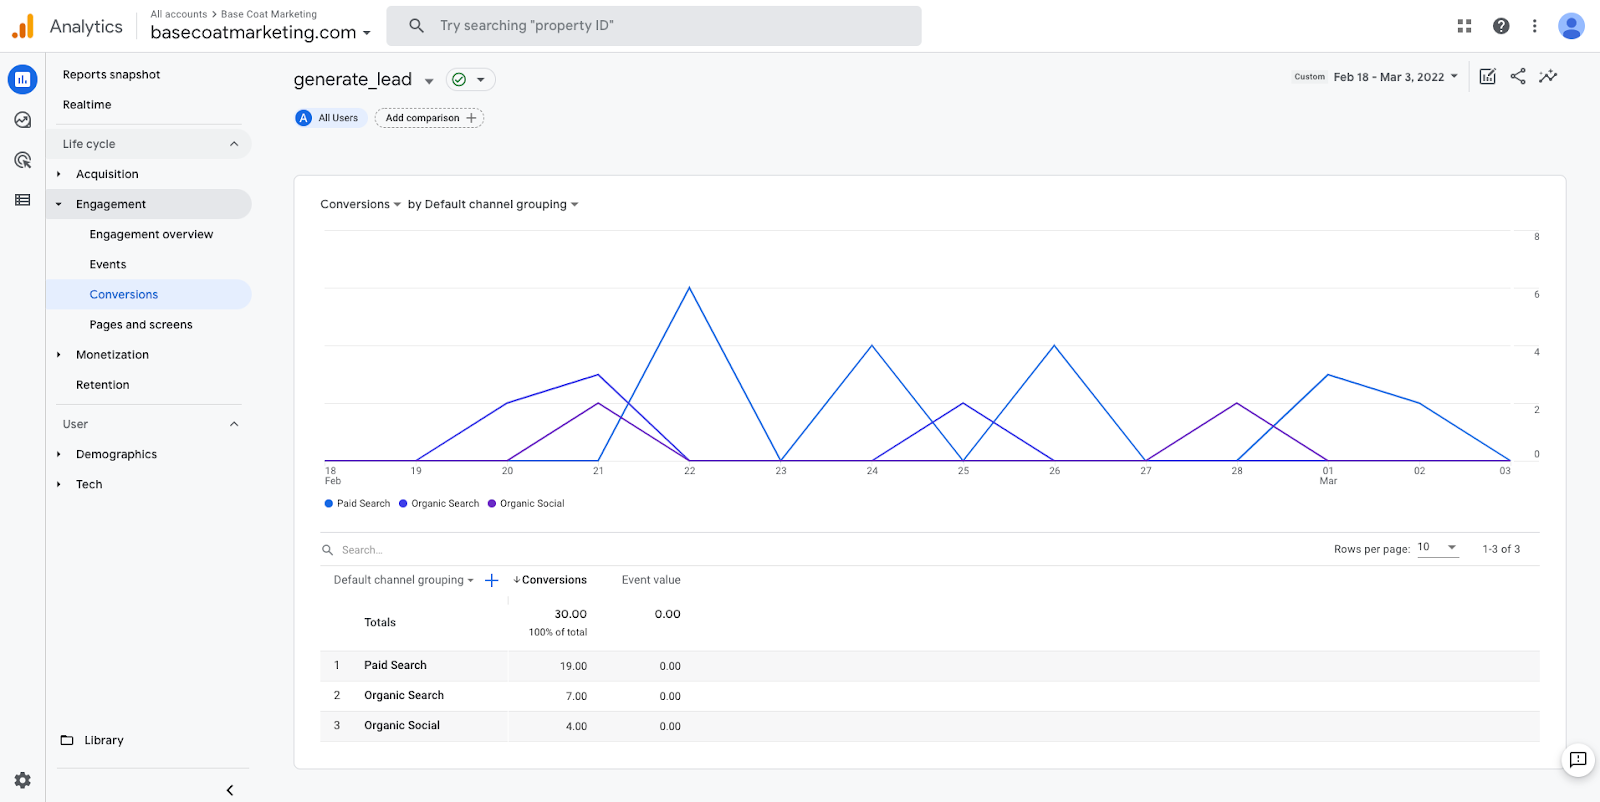The height and width of the screenshot is (802, 1600).
Task: Toggle the Organic Search legend color dot
Action: pyautogui.click(x=403, y=504)
